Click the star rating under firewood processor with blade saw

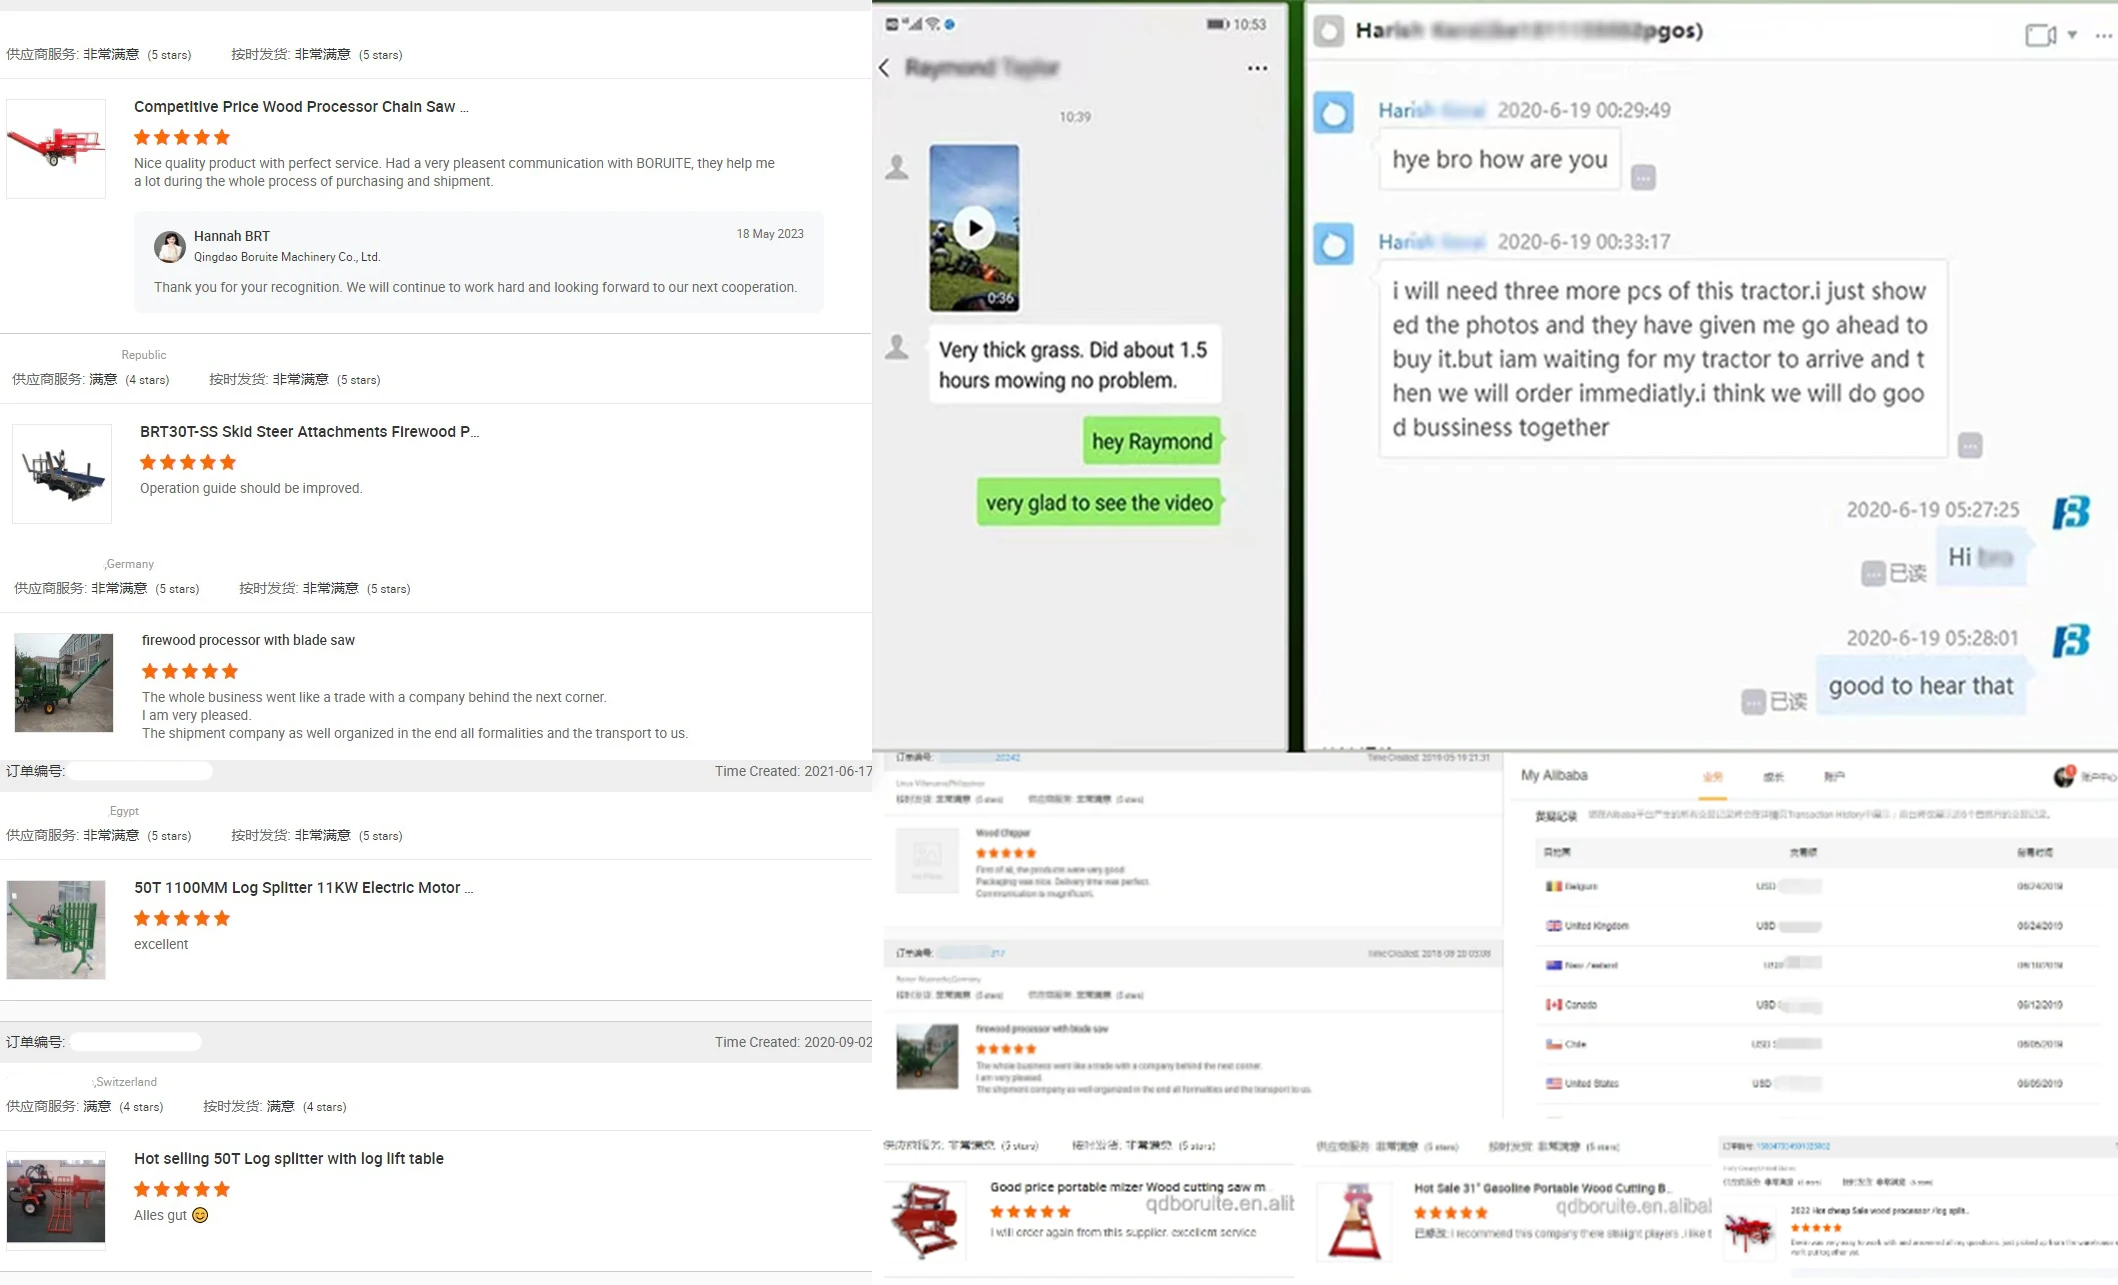point(190,671)
